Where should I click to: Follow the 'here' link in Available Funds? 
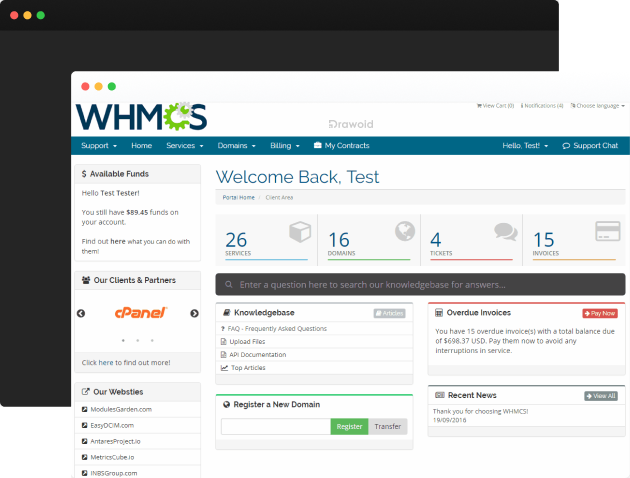click(118, 241)
